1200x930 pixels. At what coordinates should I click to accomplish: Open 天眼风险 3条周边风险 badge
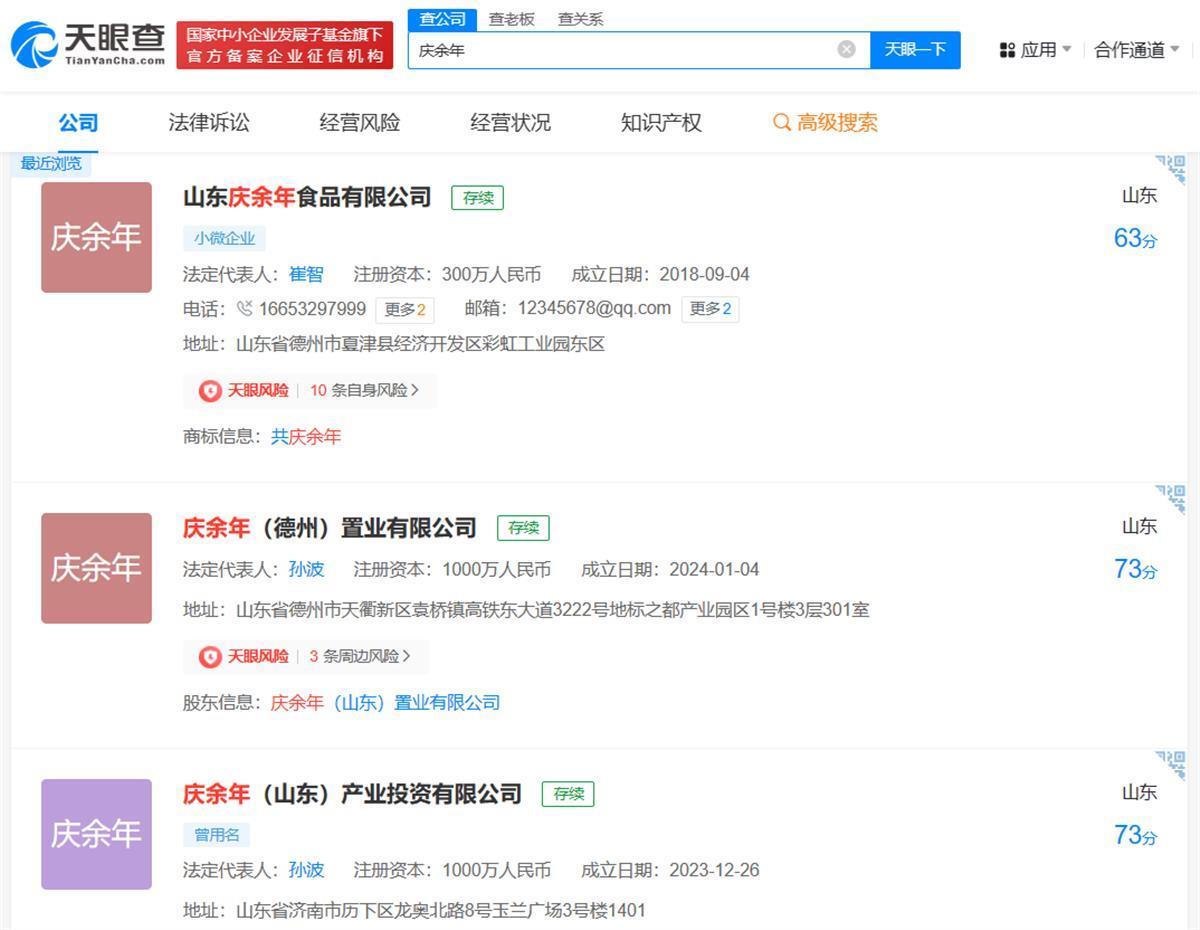pyautogui.click(x=305, y=656)
